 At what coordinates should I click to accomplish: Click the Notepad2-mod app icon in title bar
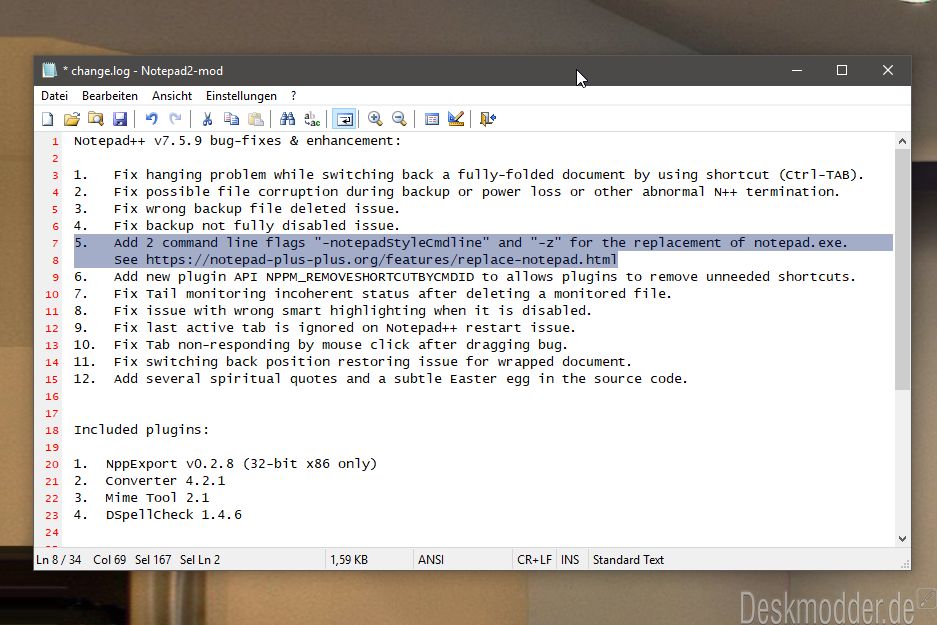[x=50, y=71]
